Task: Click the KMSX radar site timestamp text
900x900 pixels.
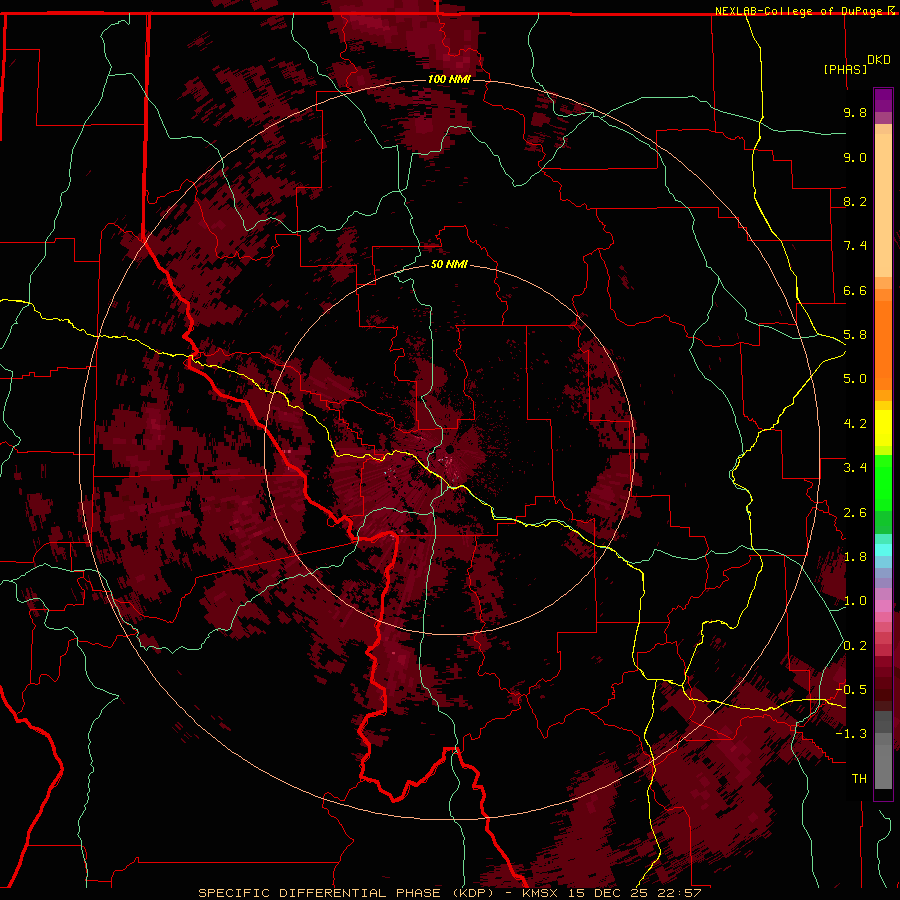Action: tap(612, 893)
